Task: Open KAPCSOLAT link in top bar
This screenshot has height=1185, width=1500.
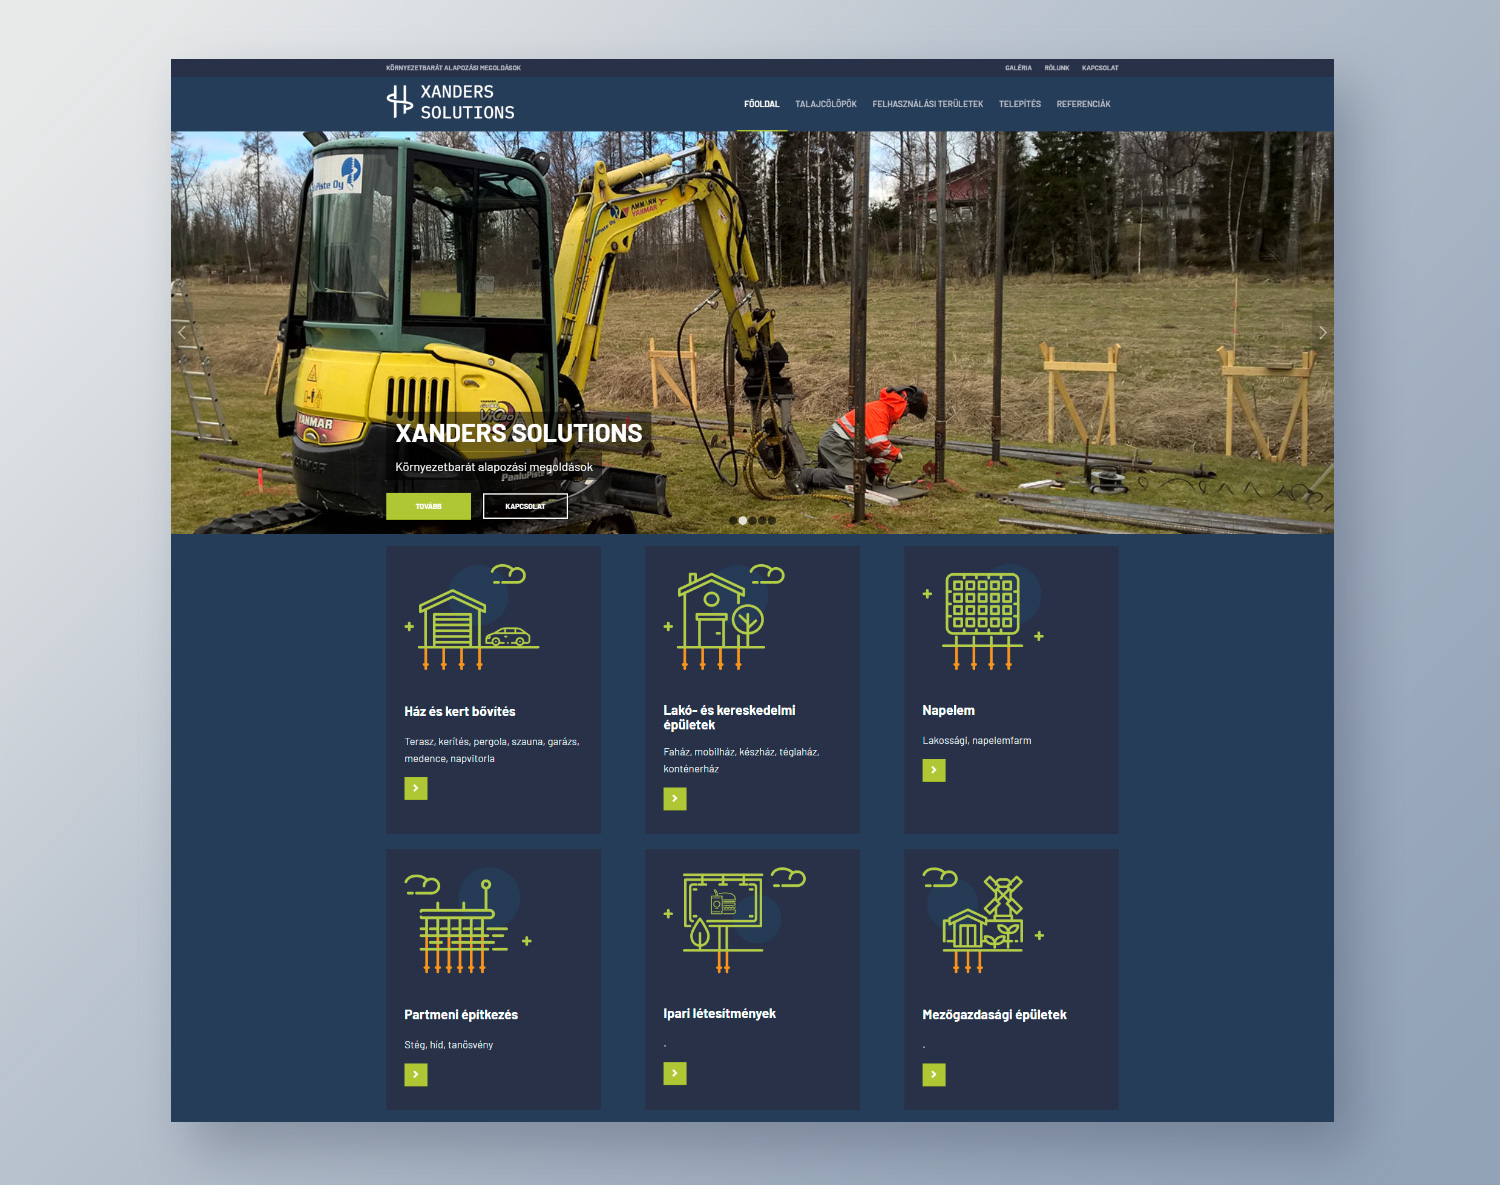Action: pyautogui.click(x=1100, y=68)
